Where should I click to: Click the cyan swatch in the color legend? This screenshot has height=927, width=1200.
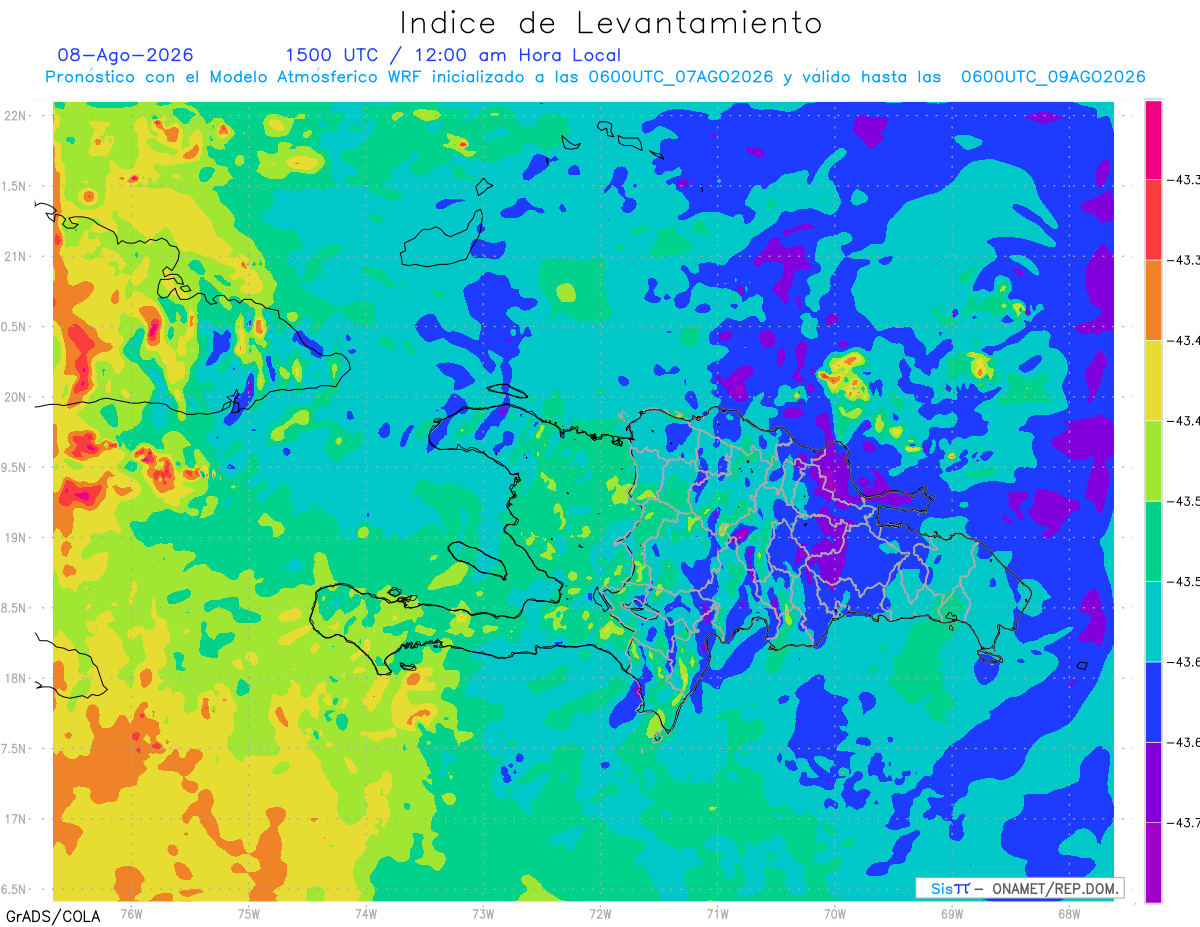1153,622
